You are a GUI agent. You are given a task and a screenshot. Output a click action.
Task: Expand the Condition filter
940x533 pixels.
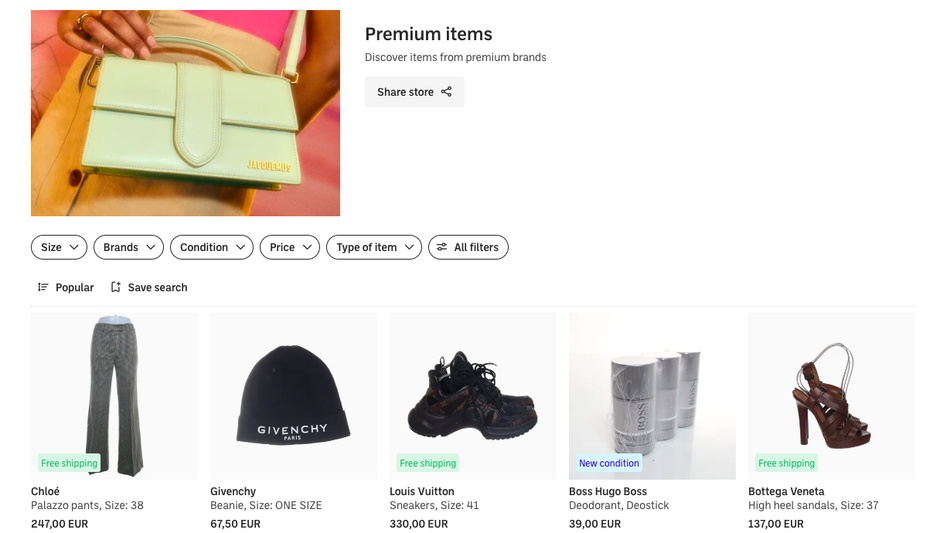point(211,247)
